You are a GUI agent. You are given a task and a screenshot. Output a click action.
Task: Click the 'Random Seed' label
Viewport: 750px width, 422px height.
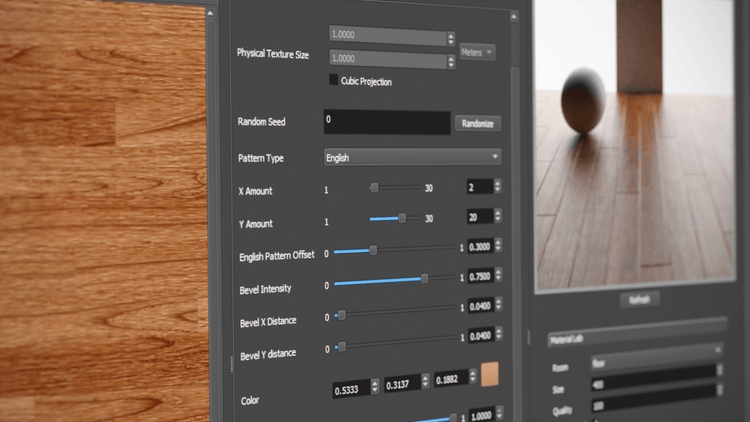pos(261,122)
